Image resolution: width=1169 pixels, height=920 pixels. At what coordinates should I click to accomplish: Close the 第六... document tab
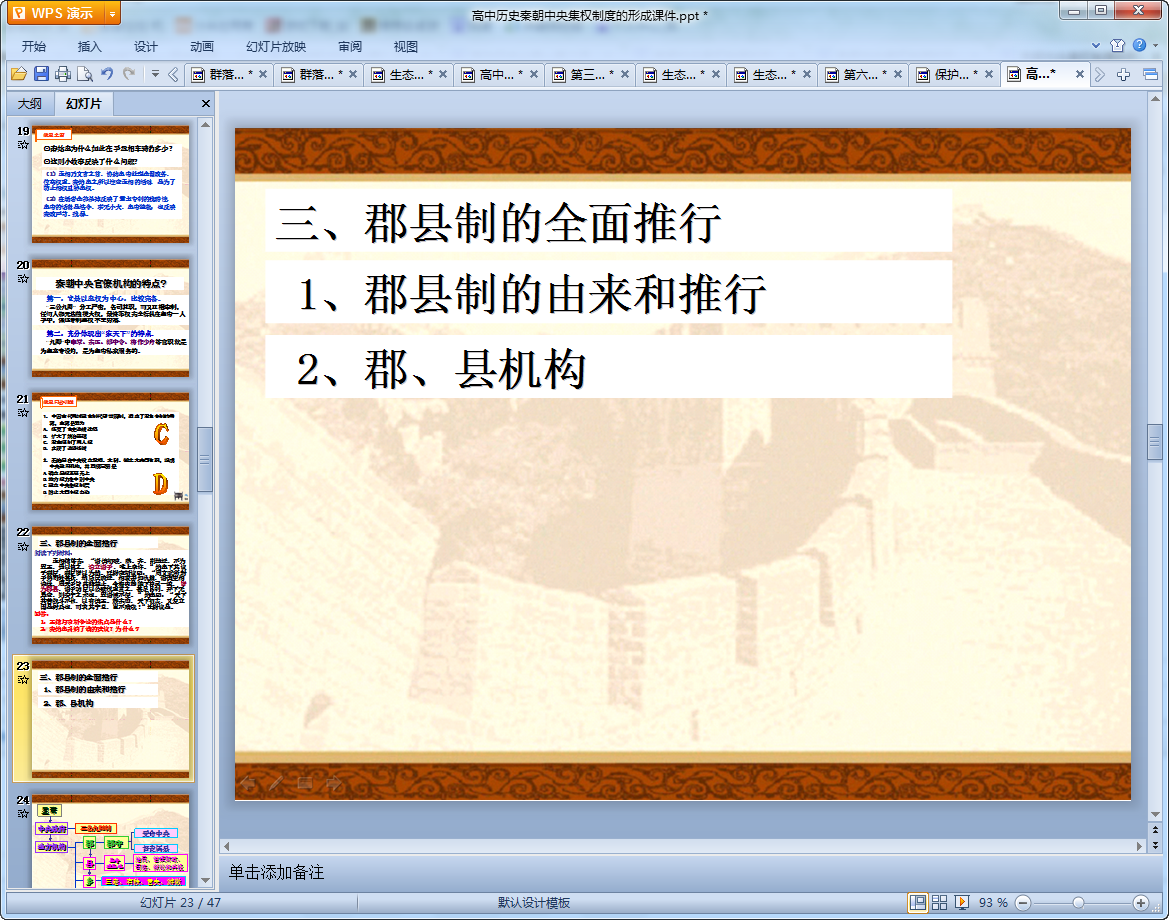click(898, 74)
